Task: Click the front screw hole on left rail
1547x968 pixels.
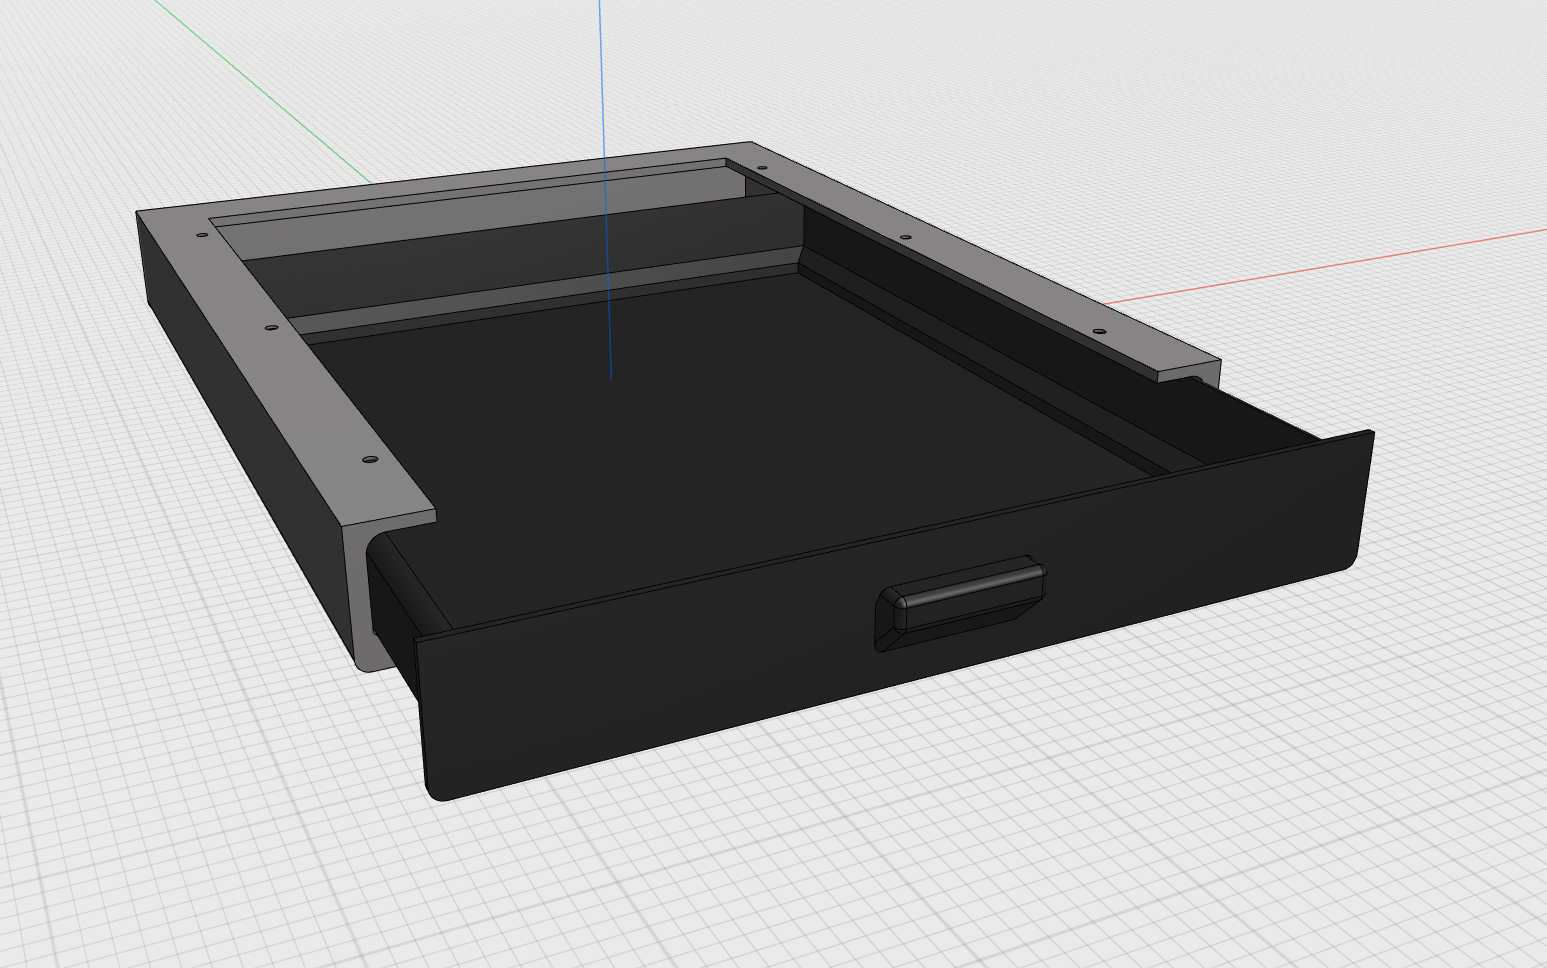Action: [371, 459]
